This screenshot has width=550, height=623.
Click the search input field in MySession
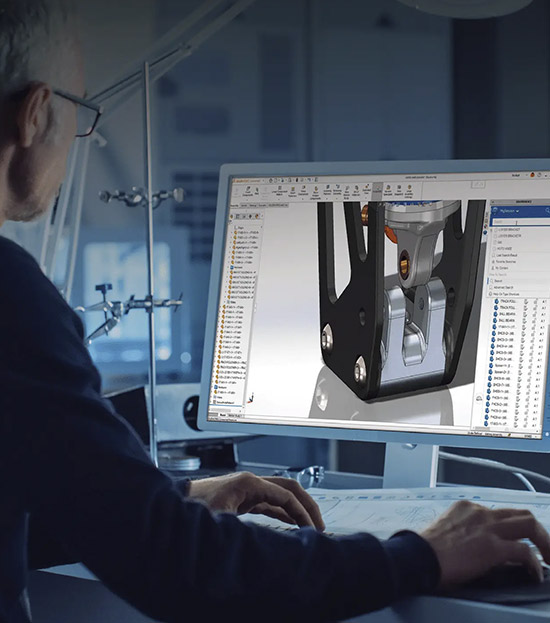521,222
